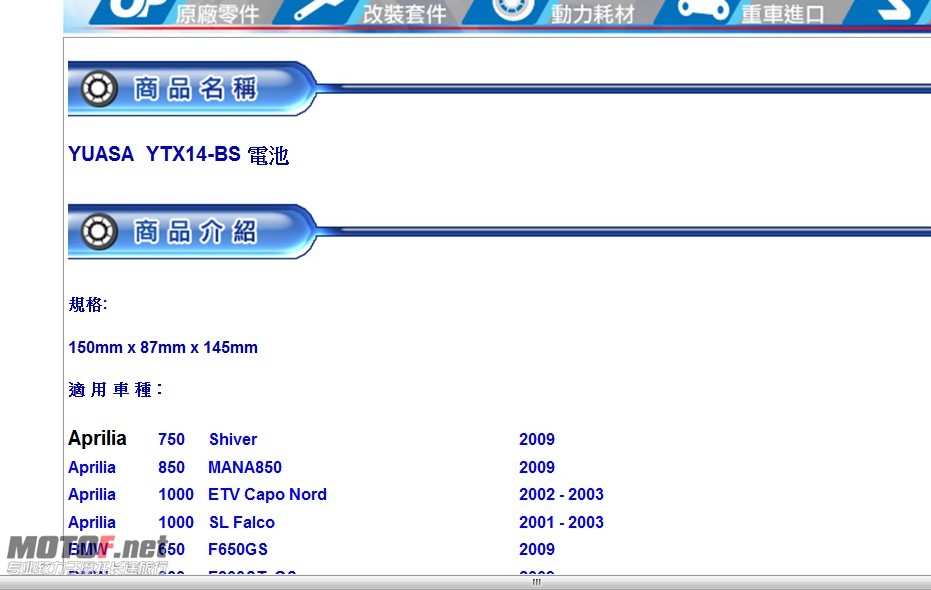The height and width of the screenshot is (590, 931).
Task: Click the F650GS model name
Action: coord(238,549)
